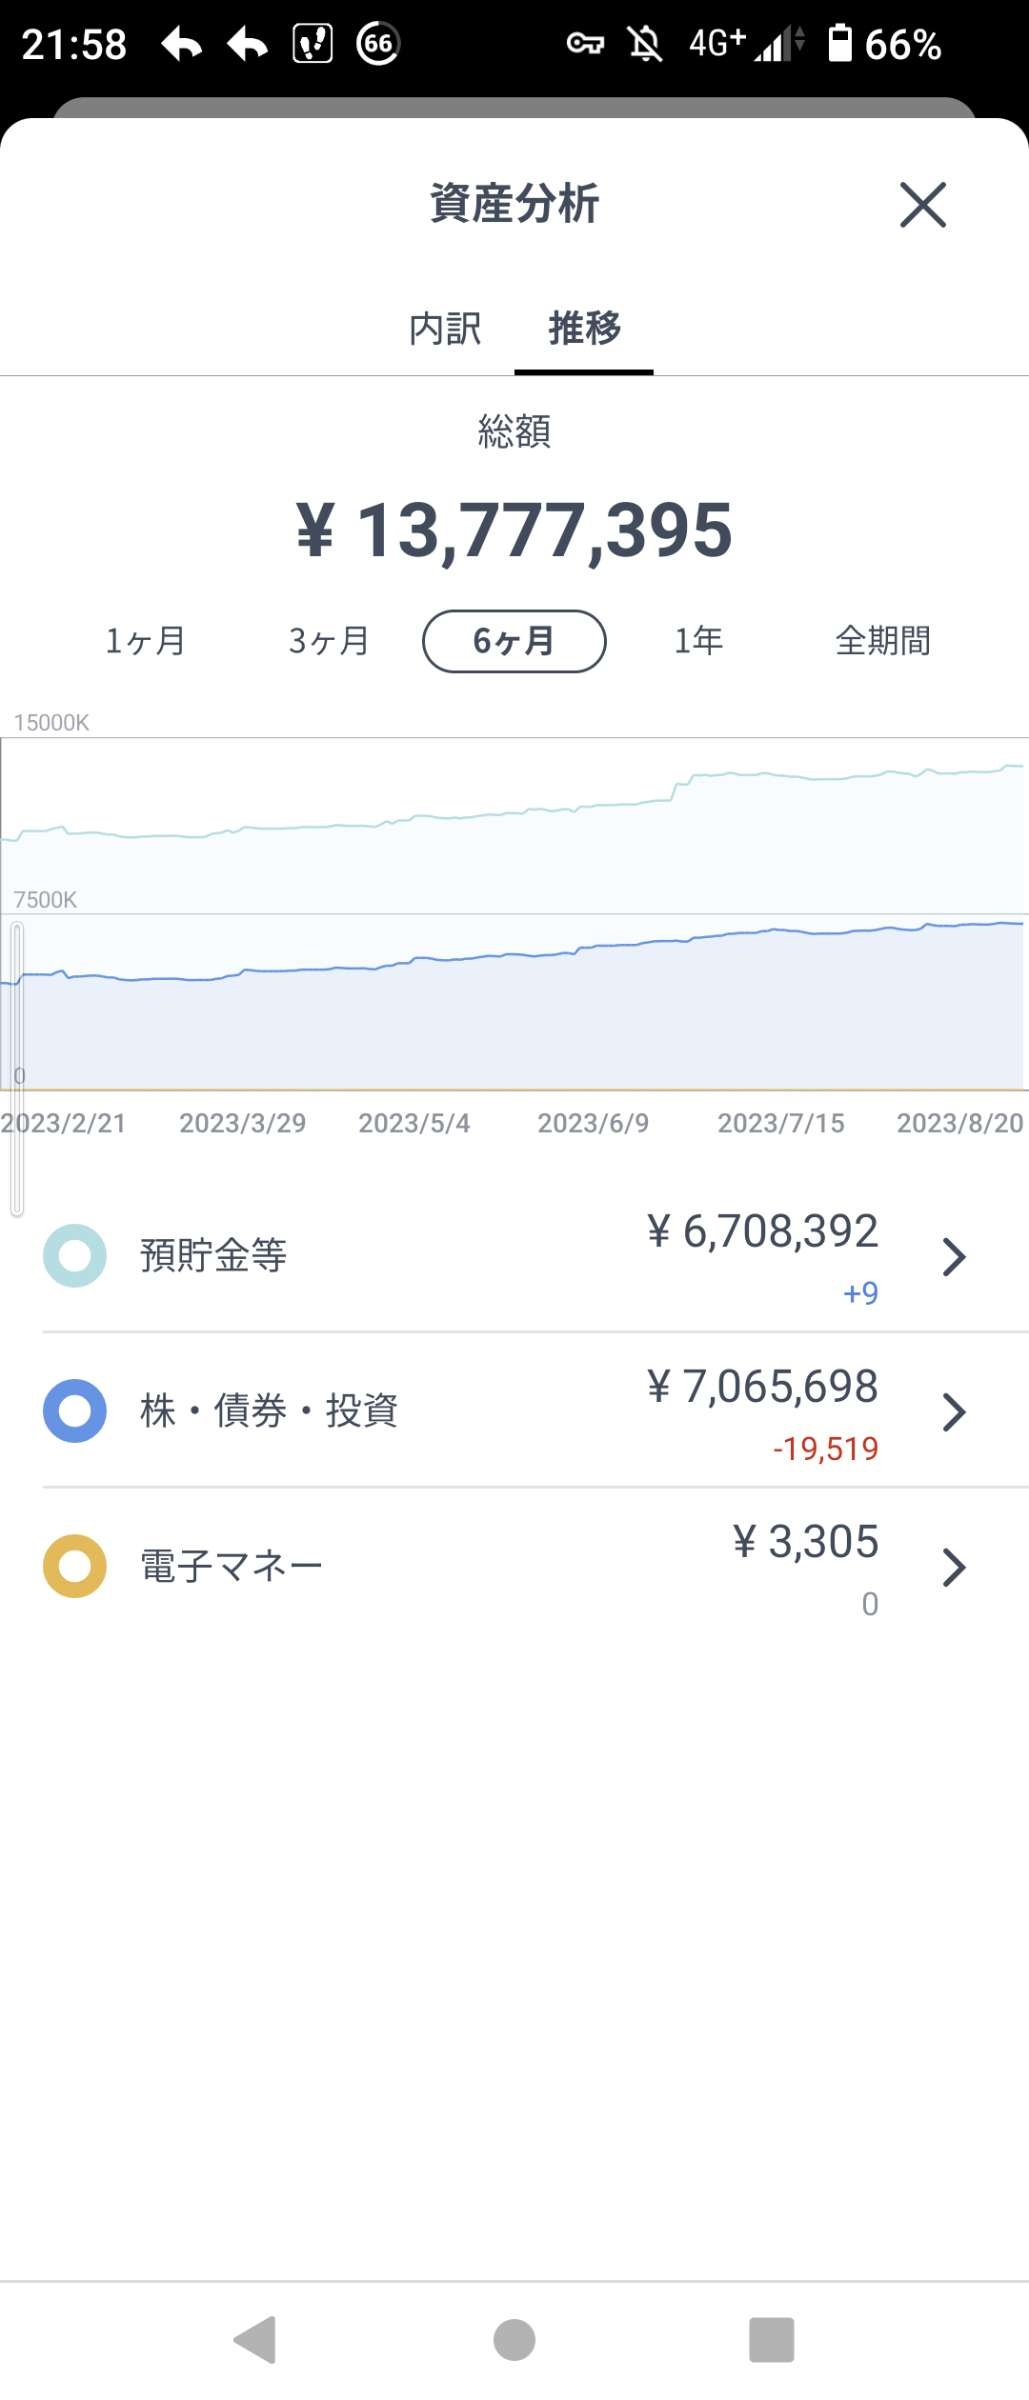Tap the muted notification bell status icon

pyautogui.click(x=645, y=44)
